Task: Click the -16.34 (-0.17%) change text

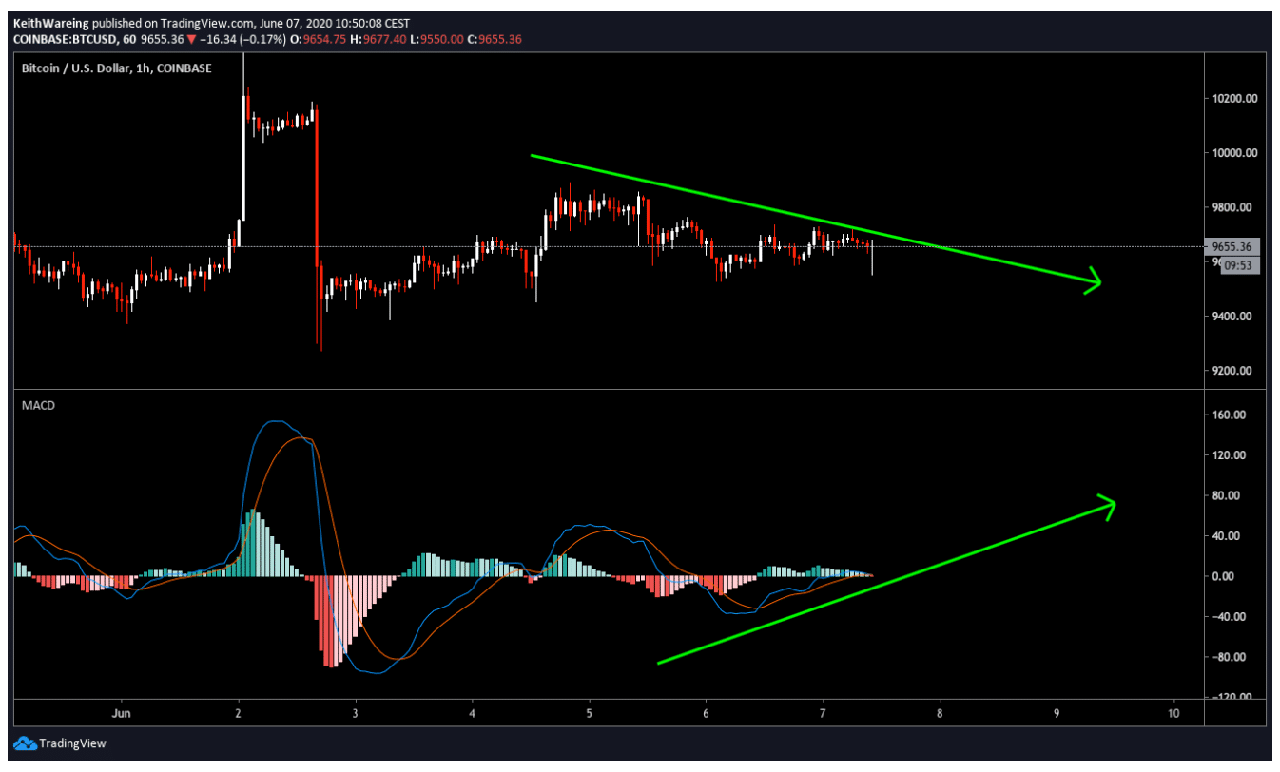Action: 243,39
